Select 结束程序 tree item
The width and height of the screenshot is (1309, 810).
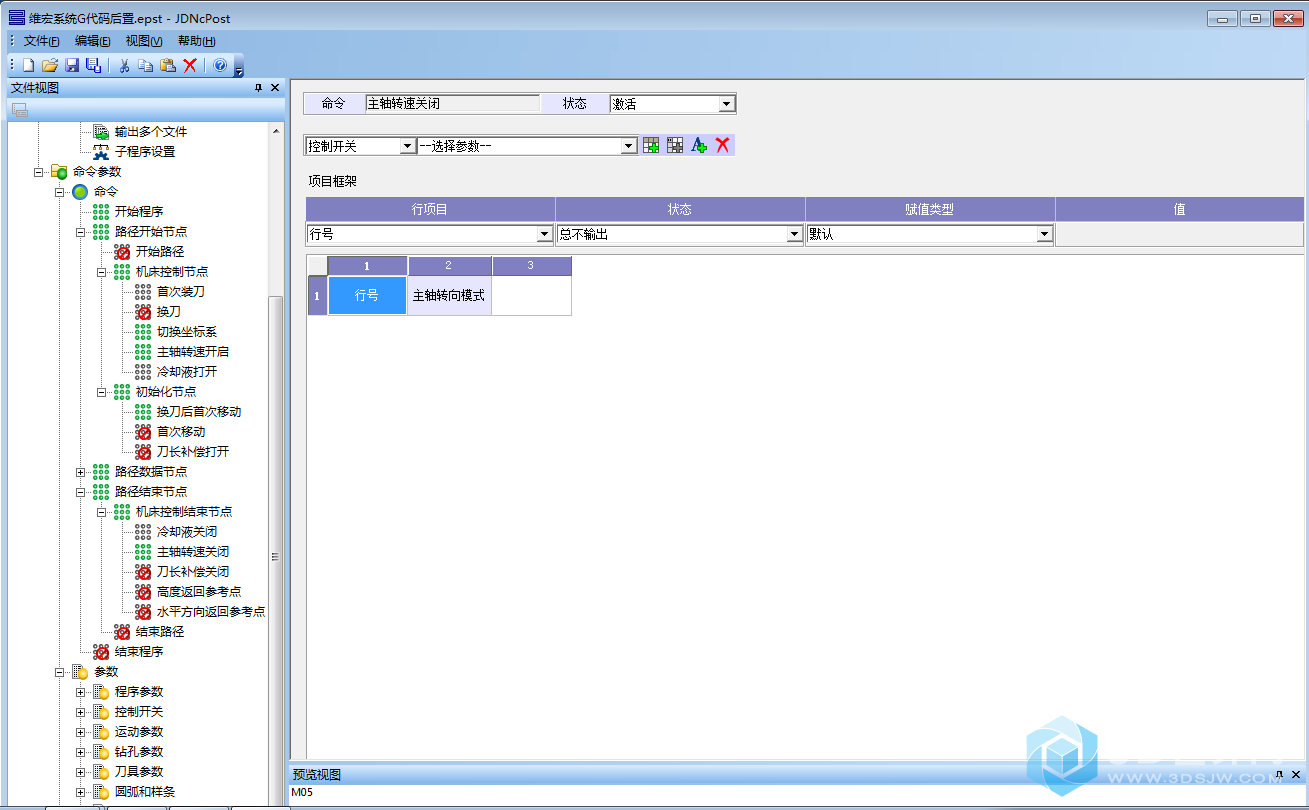139,652
